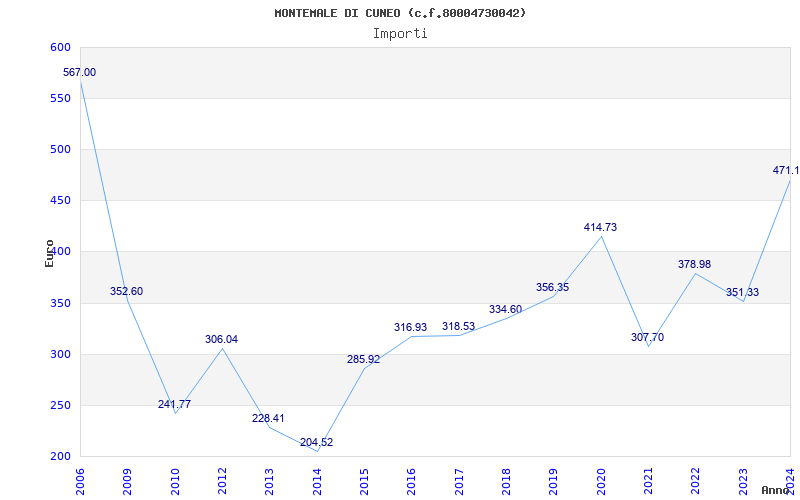Viewport: 800px width, 500px height.
Task: Click the 200 y-axis value
Action: tap(59, 456)
